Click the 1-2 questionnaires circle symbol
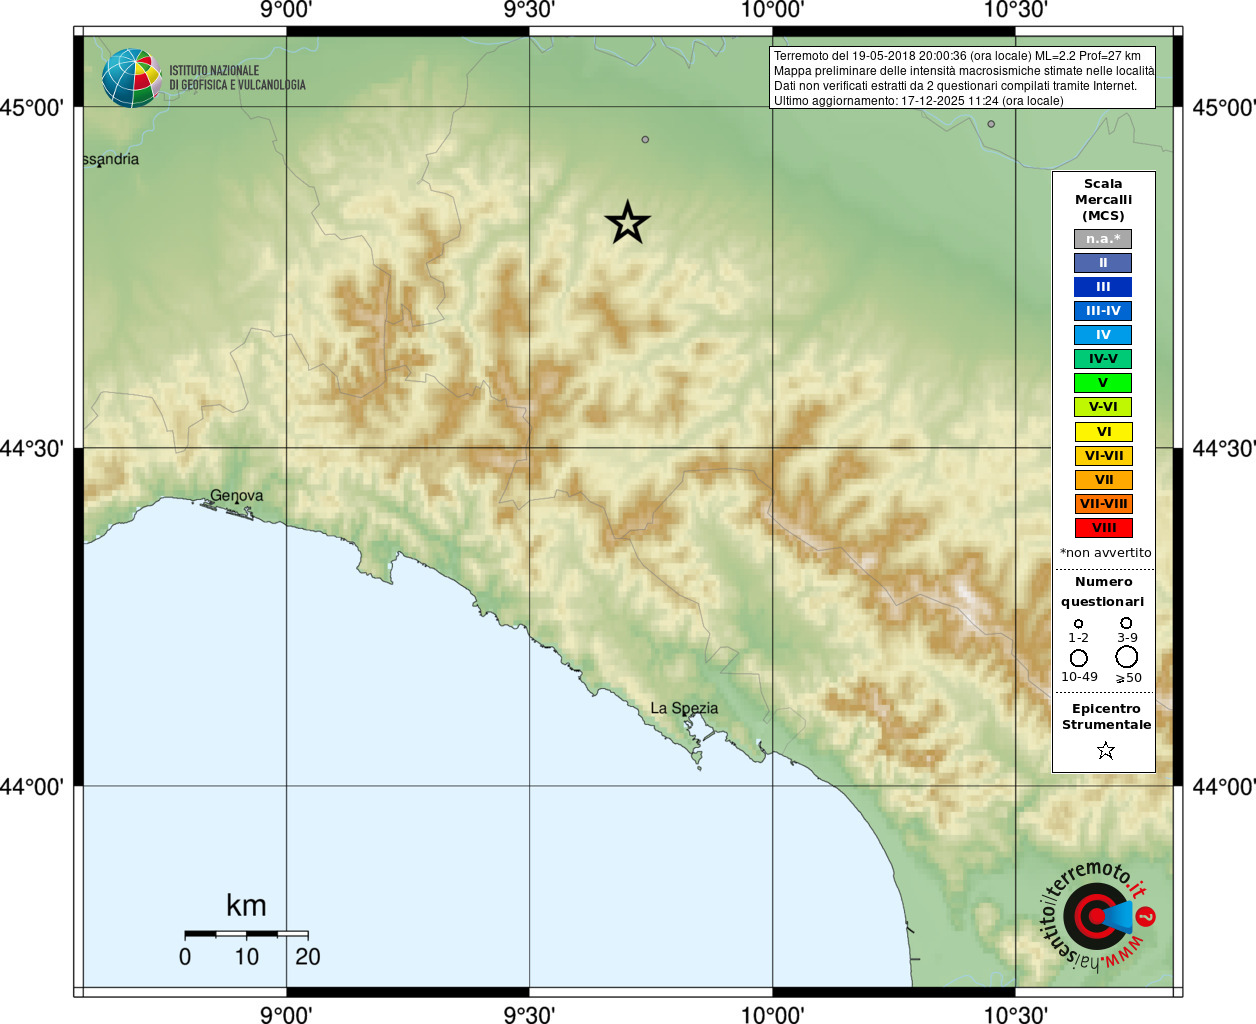 tap(1078, 624)
